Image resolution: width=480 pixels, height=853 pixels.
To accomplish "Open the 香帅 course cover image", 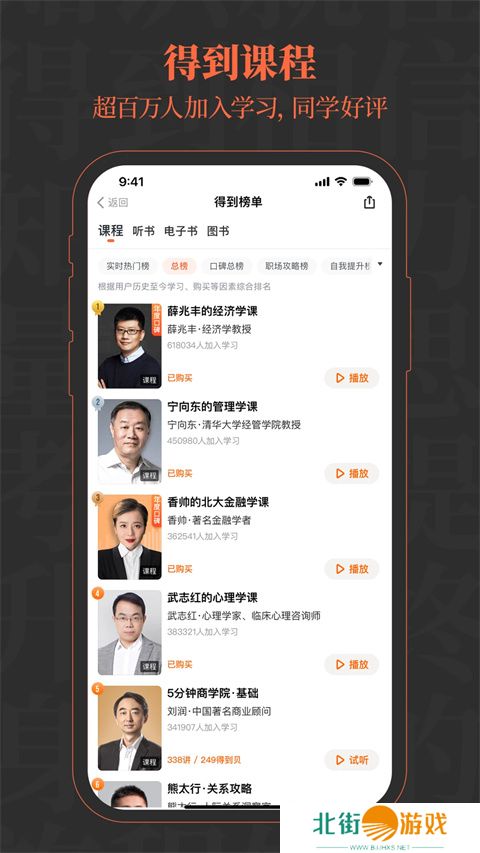I will tap(130, 537).
